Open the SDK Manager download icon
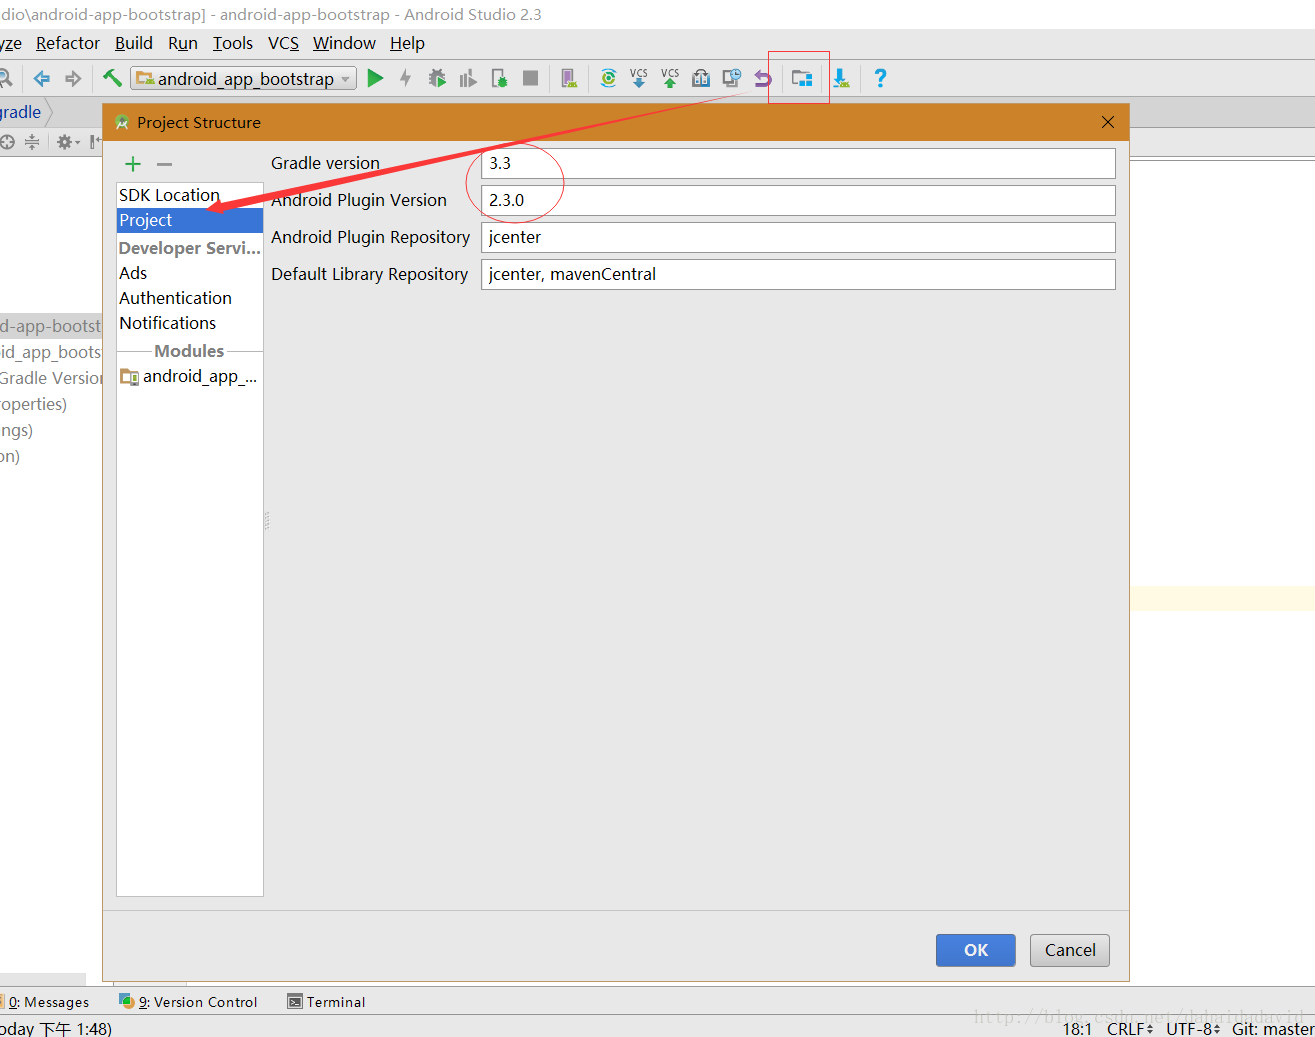Image resolution: width=1315 pixels, height=1037 pixels. coord(841,78)
